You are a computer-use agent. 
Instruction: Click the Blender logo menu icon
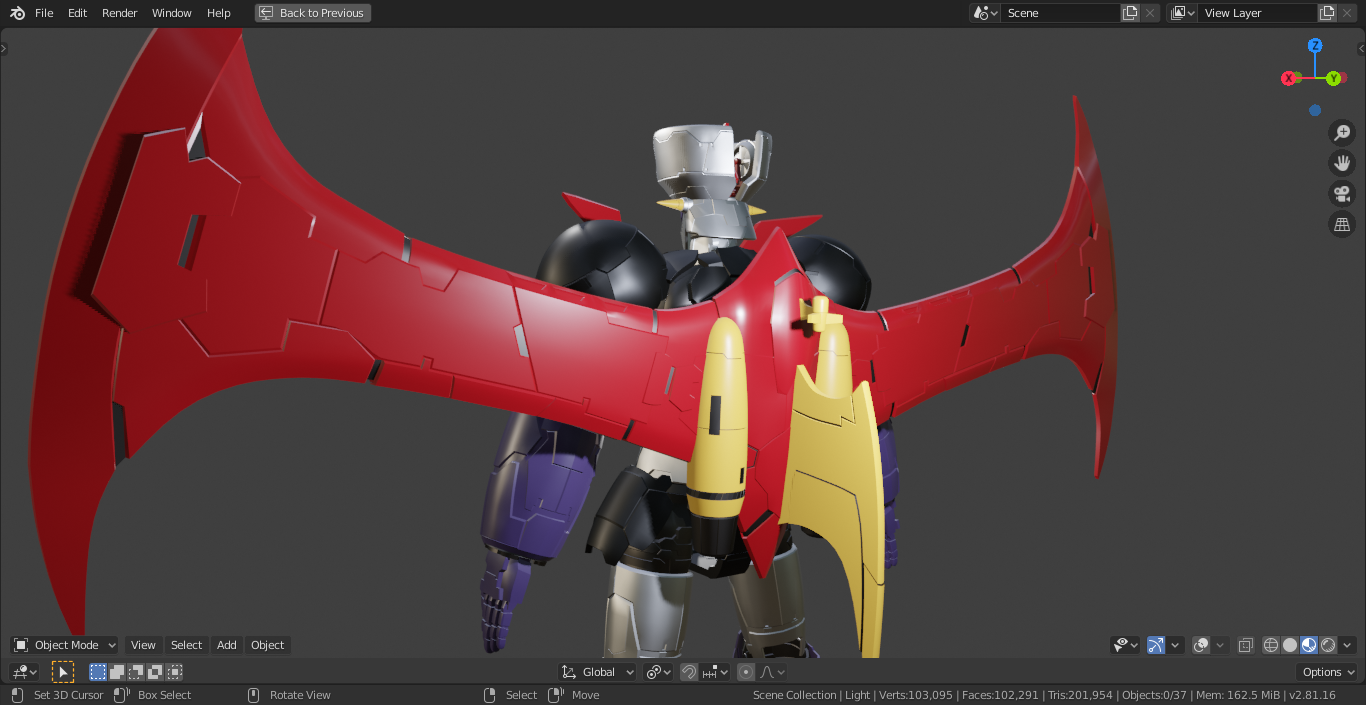(x=17, y=13)
